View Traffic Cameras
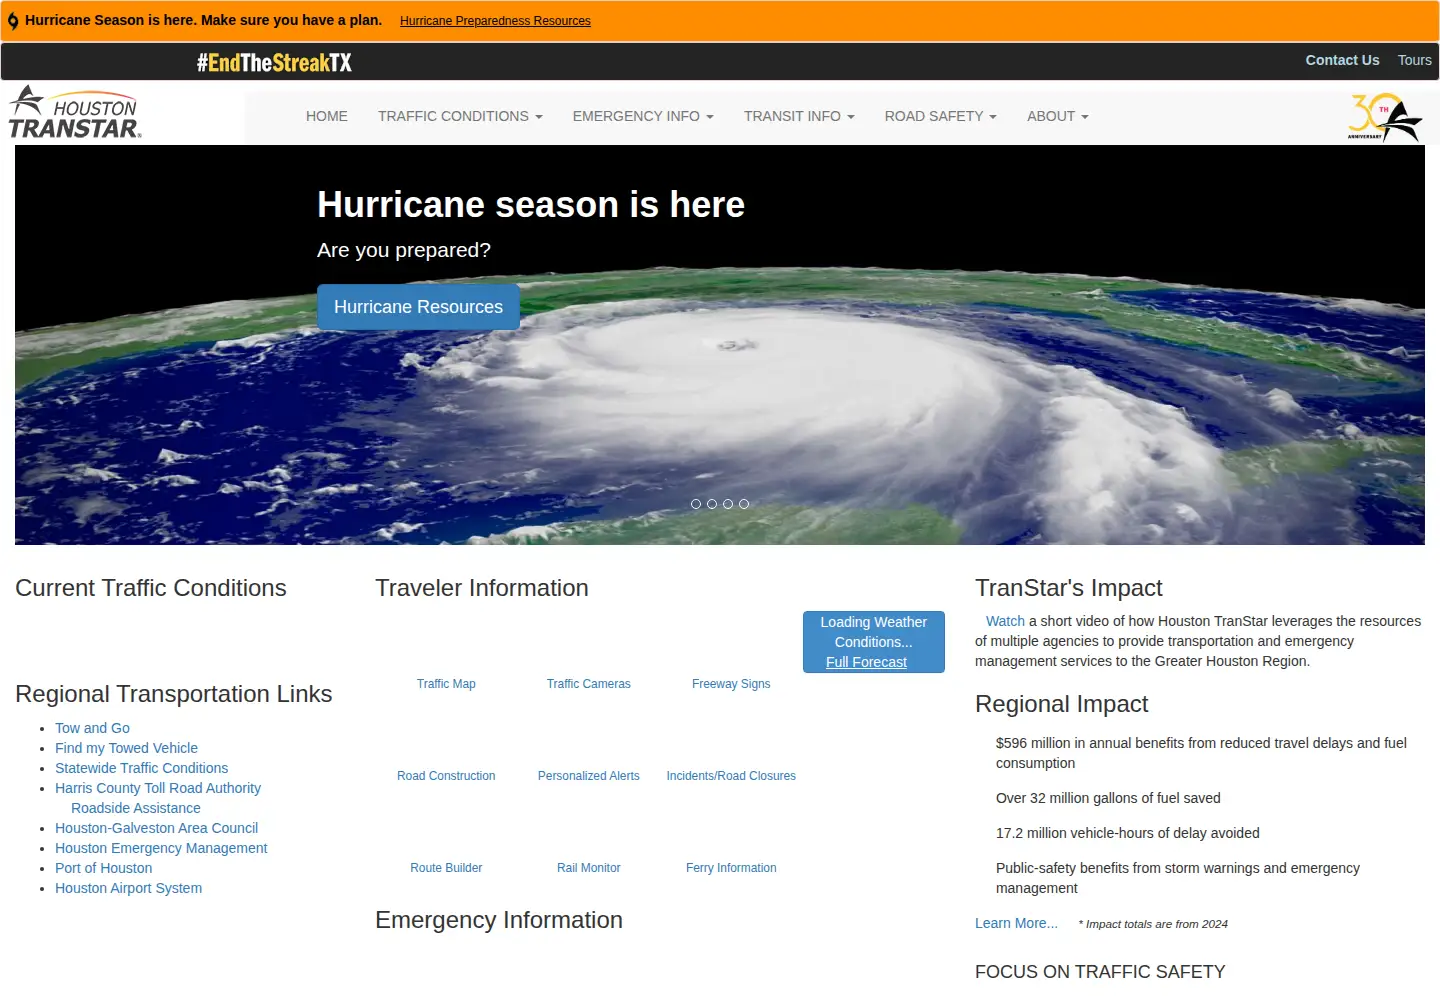Screen dimensions: 1440x1000 pyautogui.click(x=589, y=684)
